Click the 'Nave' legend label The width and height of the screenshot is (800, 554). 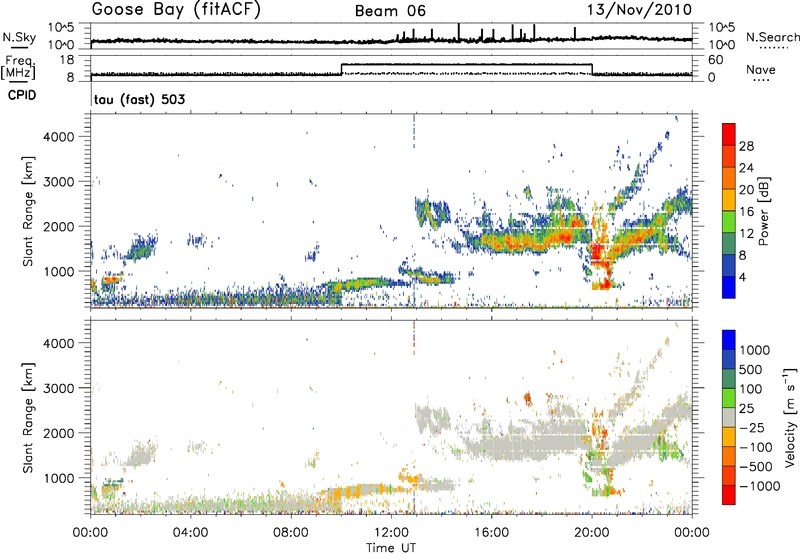coord(761,69)
